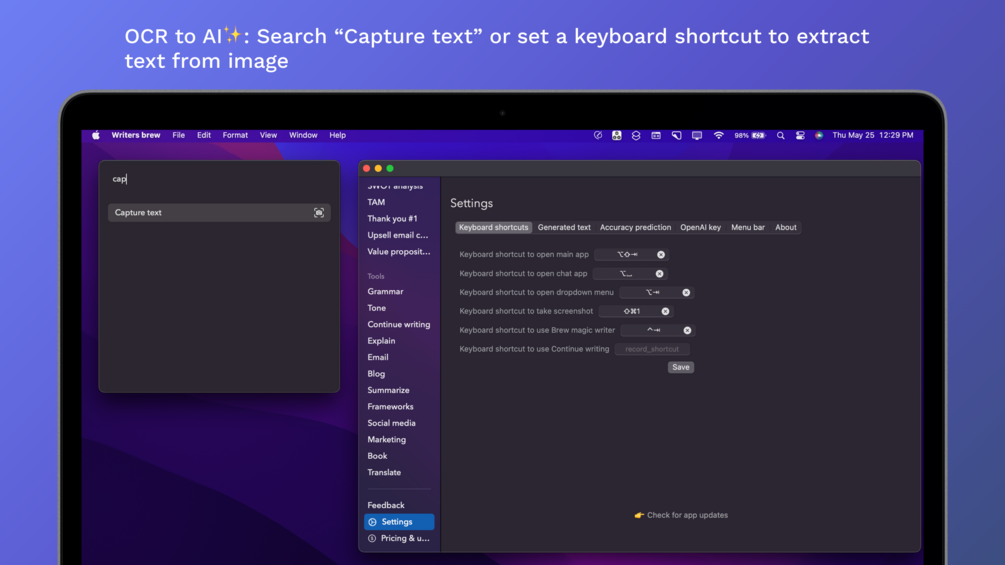Click the Wi-Fi icon in menu bar
This screenshot has width=1005, height=565.
718,136
